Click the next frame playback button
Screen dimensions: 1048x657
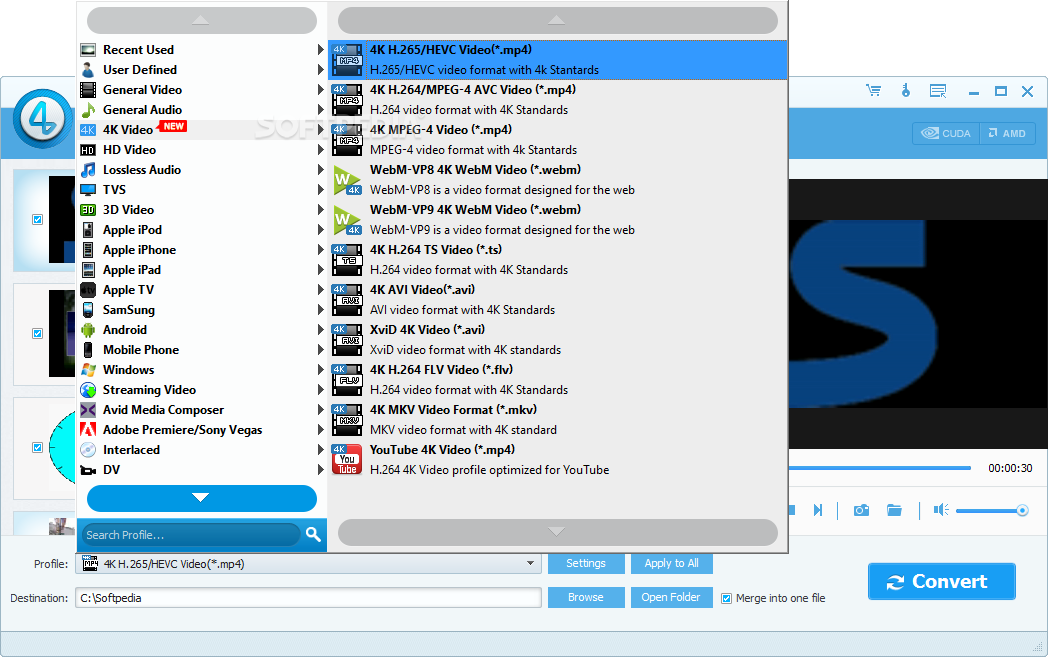point(817,511)
